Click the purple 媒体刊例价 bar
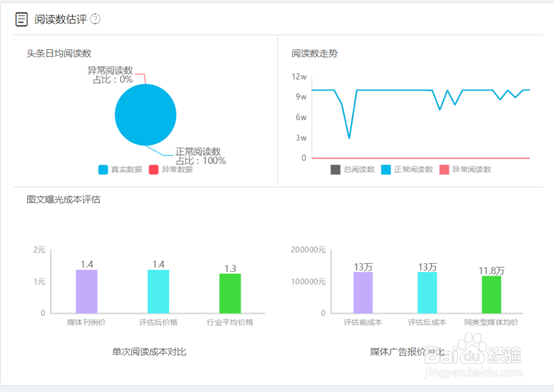 point(87,292)
